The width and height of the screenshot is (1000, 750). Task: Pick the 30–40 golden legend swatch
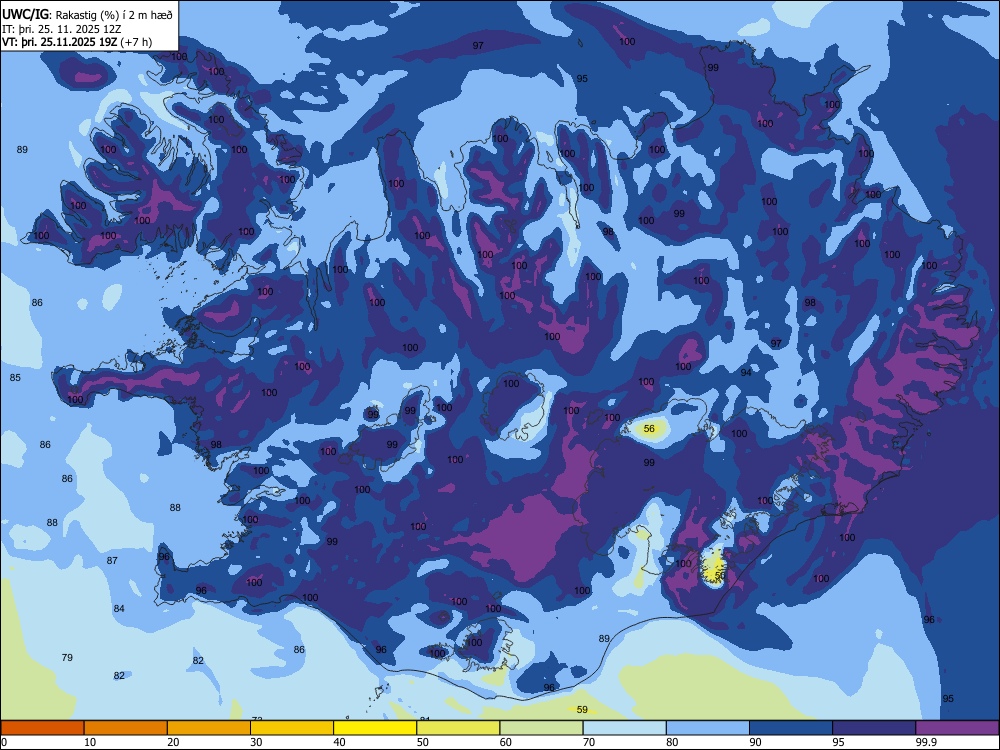(x=292, y=728)
